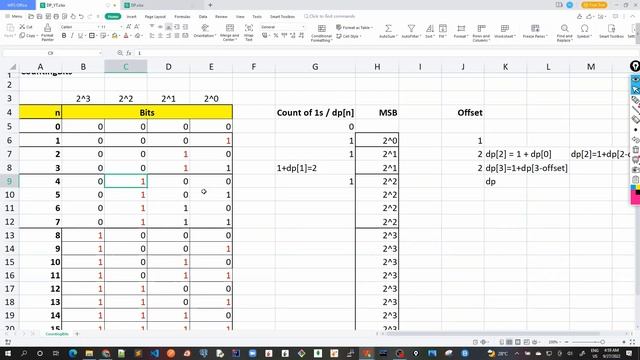Image resolution: width=640 pixels, height=360 pixels.
Task: Toggle Italic formatting
Action: 72,36
